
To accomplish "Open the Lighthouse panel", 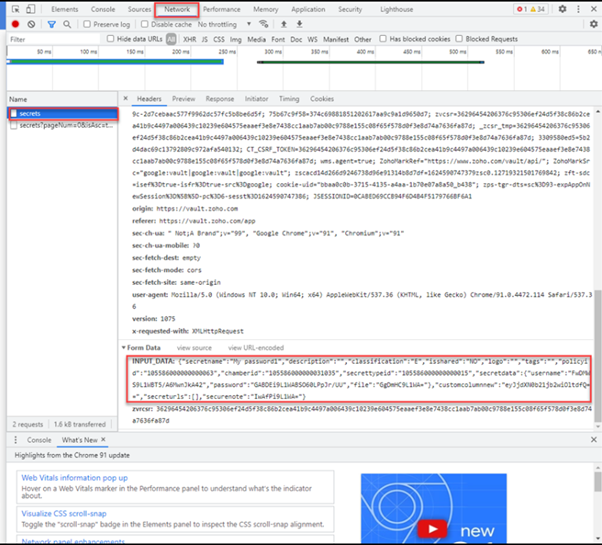I will (x=397, y=9).
